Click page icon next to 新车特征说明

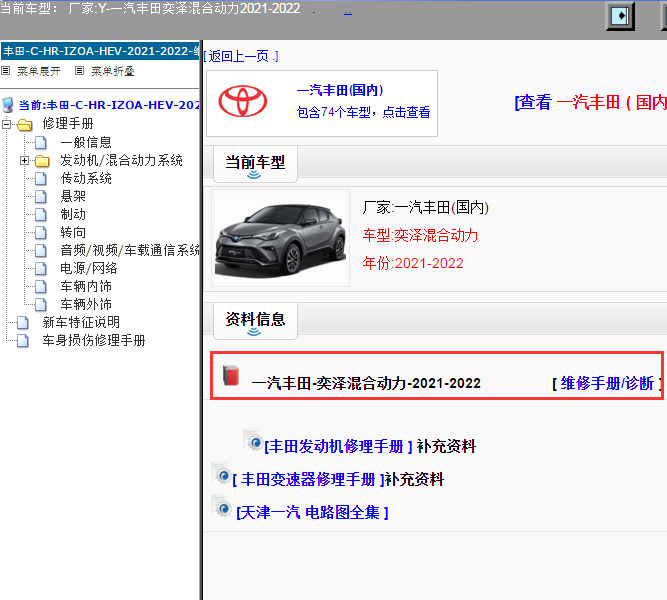click(x=23, y=323)
